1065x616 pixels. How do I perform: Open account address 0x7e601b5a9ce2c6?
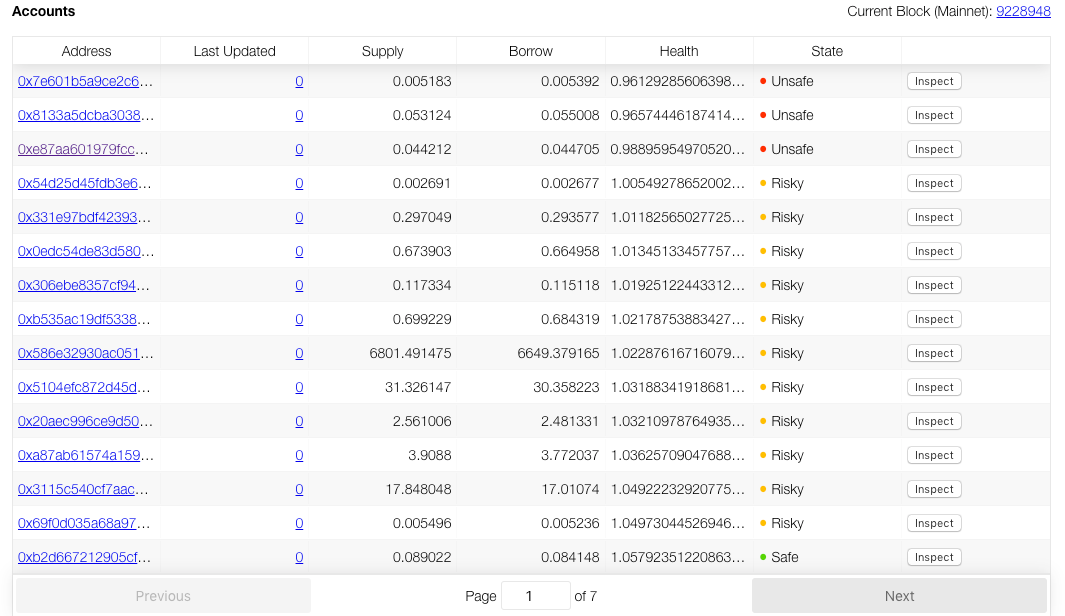click(86, 81)
